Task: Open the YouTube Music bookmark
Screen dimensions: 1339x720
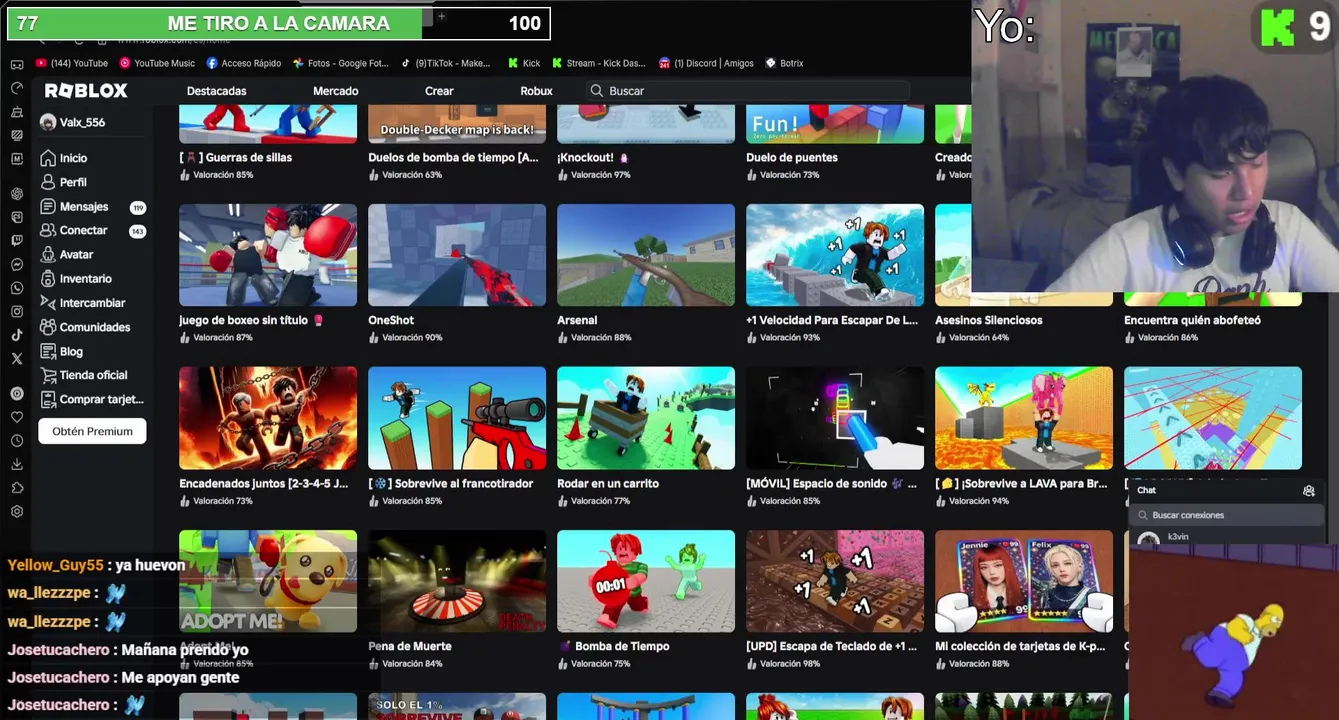Action: (x=157, y=63)
